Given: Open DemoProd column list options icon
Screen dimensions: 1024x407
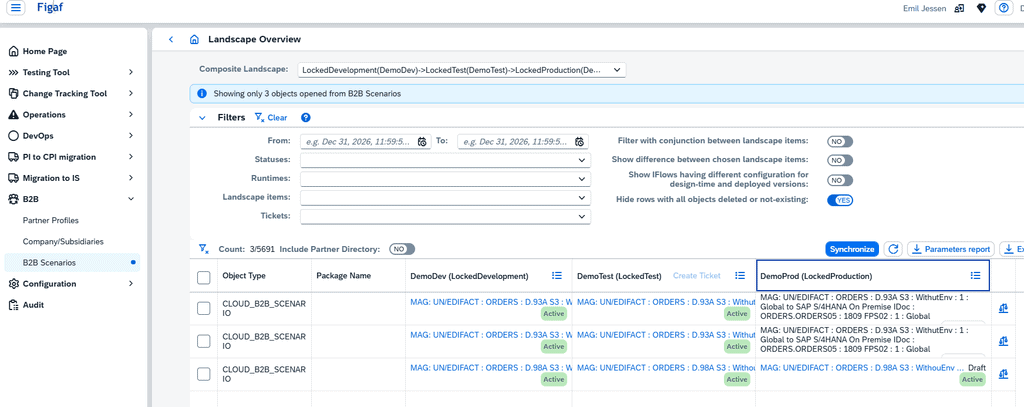Looking at the screenshot, I should 976,276.
